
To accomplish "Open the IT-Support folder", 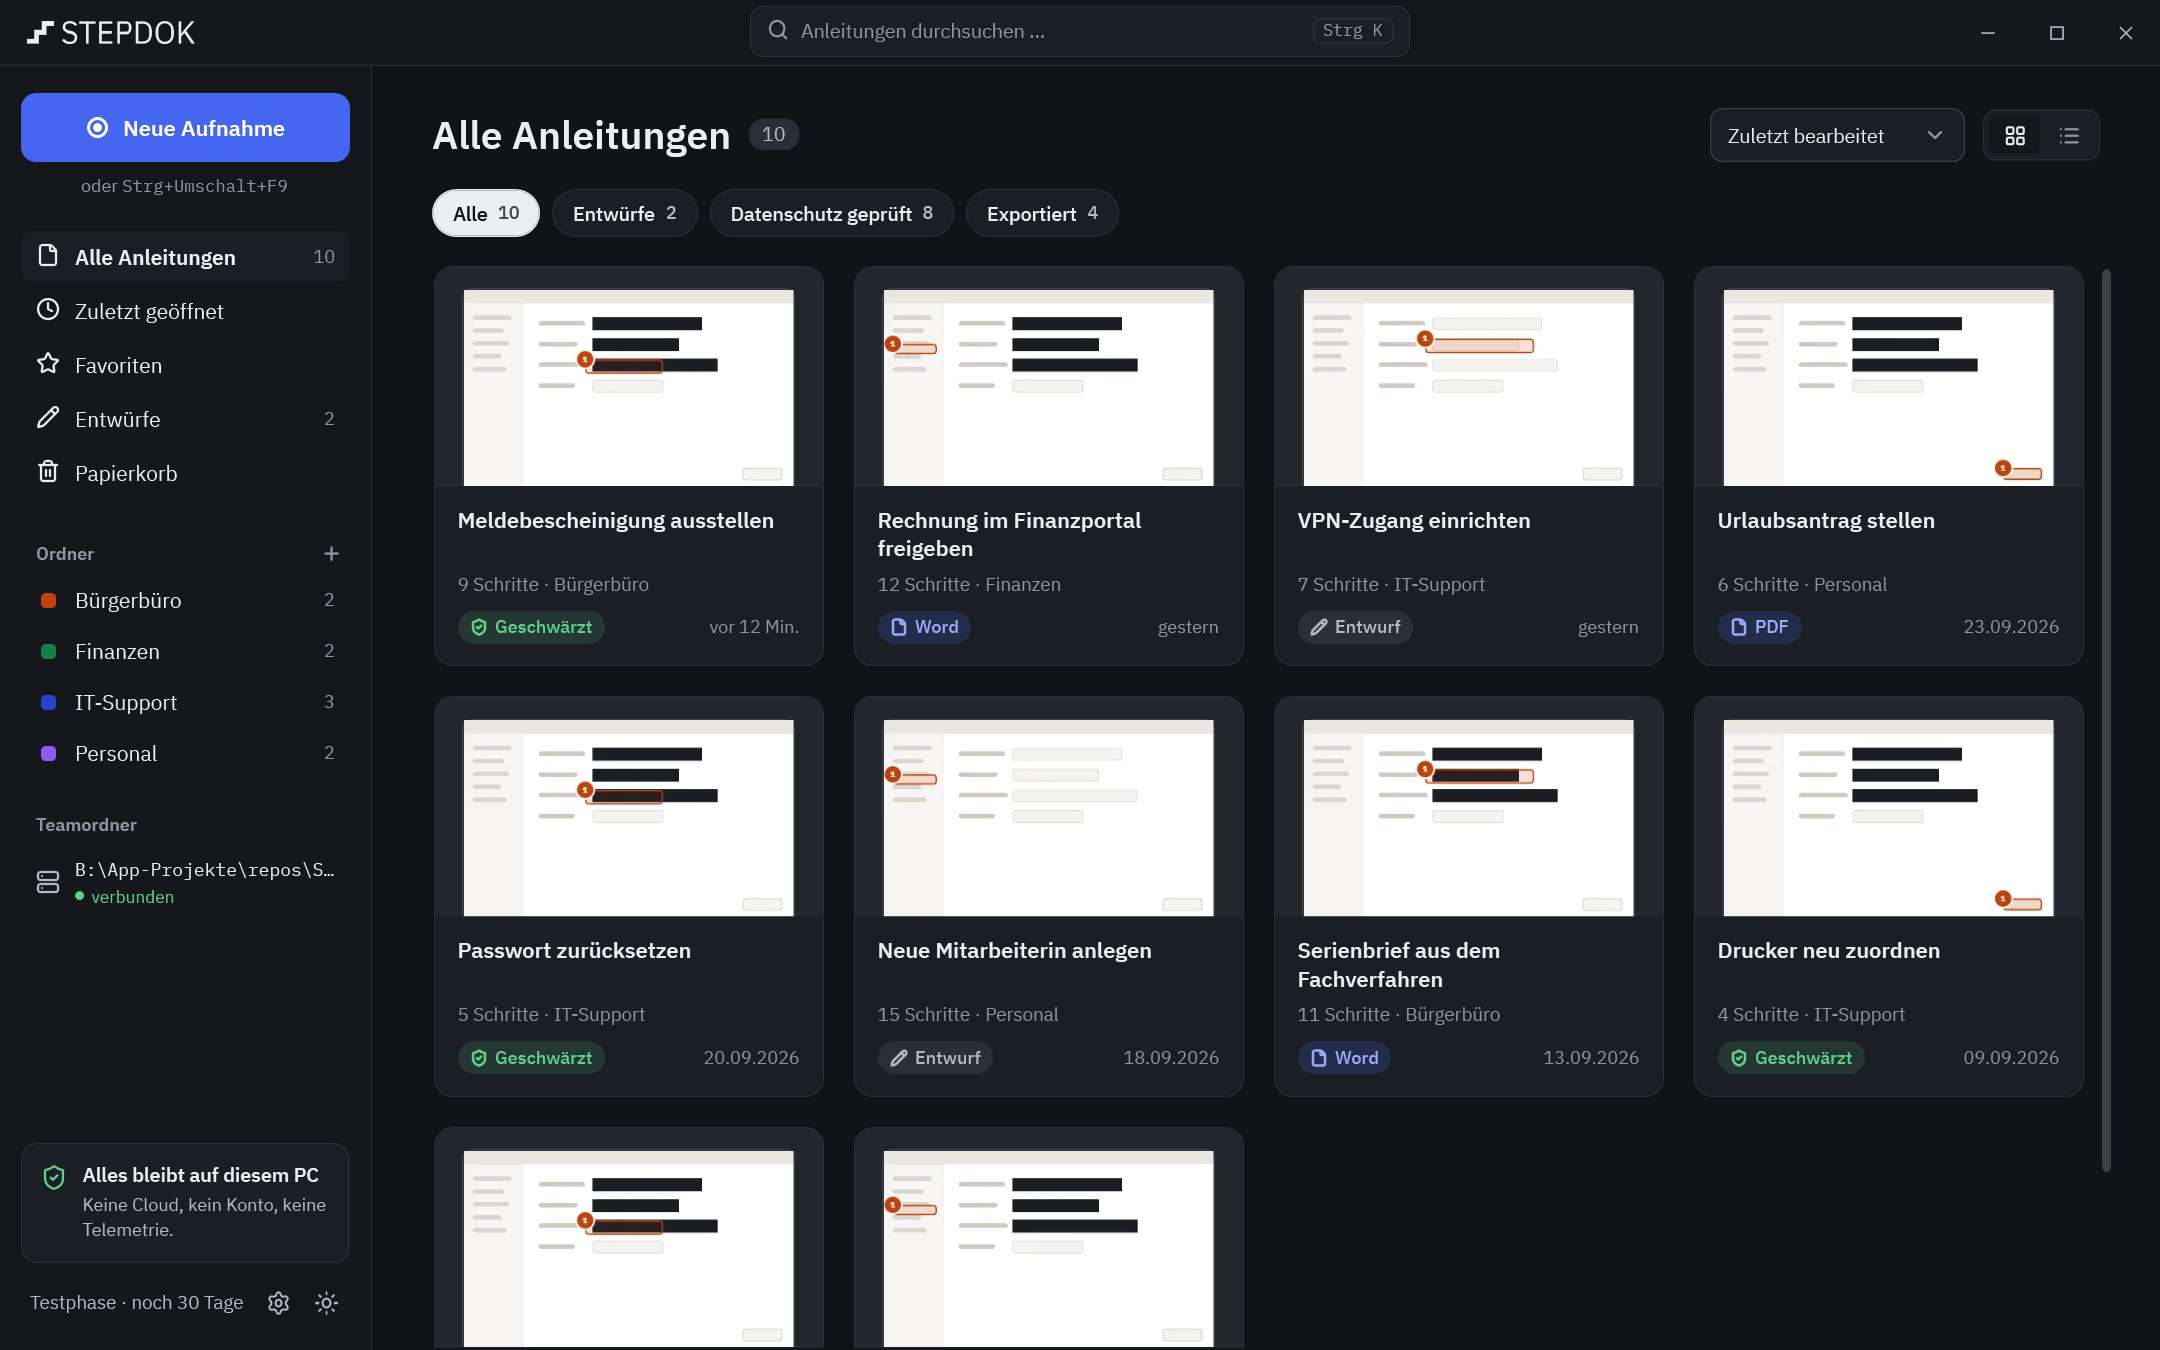I will (x=185, y=702).
